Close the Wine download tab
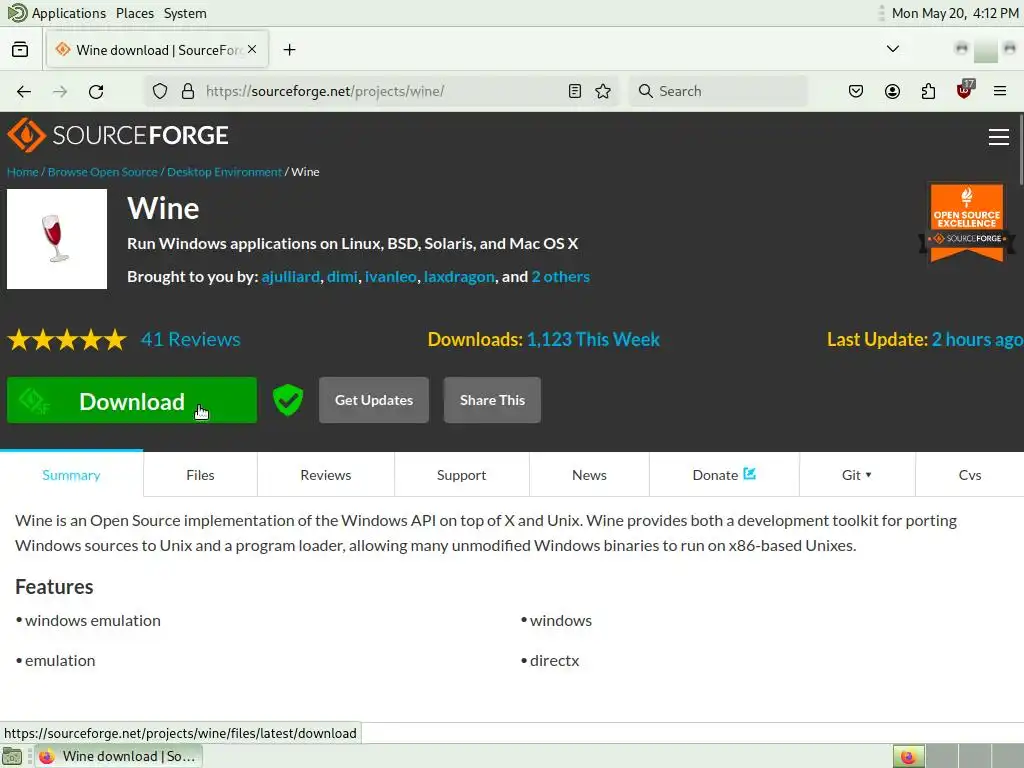Screen dimensions: 1024x768 coord(252,50)
